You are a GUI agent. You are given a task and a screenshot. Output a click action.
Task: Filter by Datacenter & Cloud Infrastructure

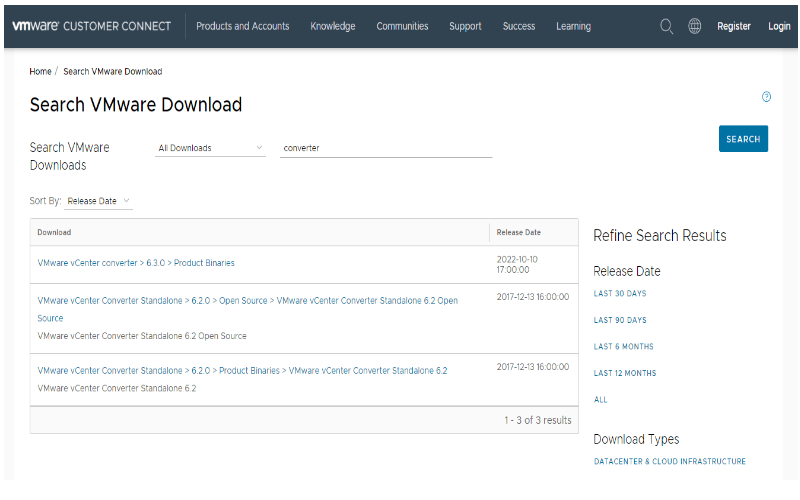pyautogui.click(x=669, y=461)
